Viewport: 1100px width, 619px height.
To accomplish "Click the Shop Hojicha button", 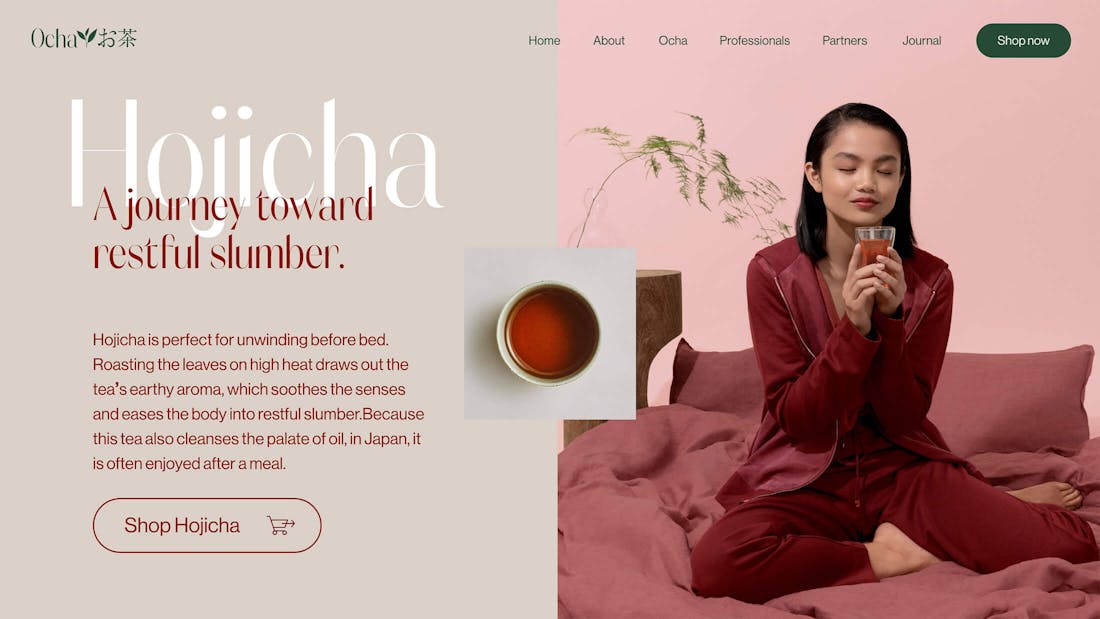I will point(207,526).
